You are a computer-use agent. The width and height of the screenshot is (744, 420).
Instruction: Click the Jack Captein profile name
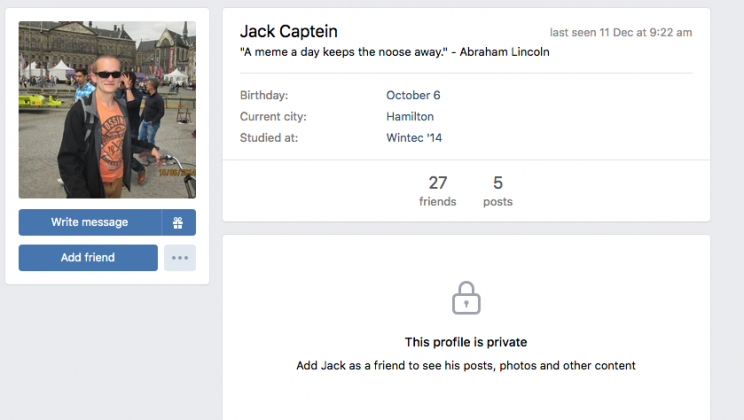point(289,32)
